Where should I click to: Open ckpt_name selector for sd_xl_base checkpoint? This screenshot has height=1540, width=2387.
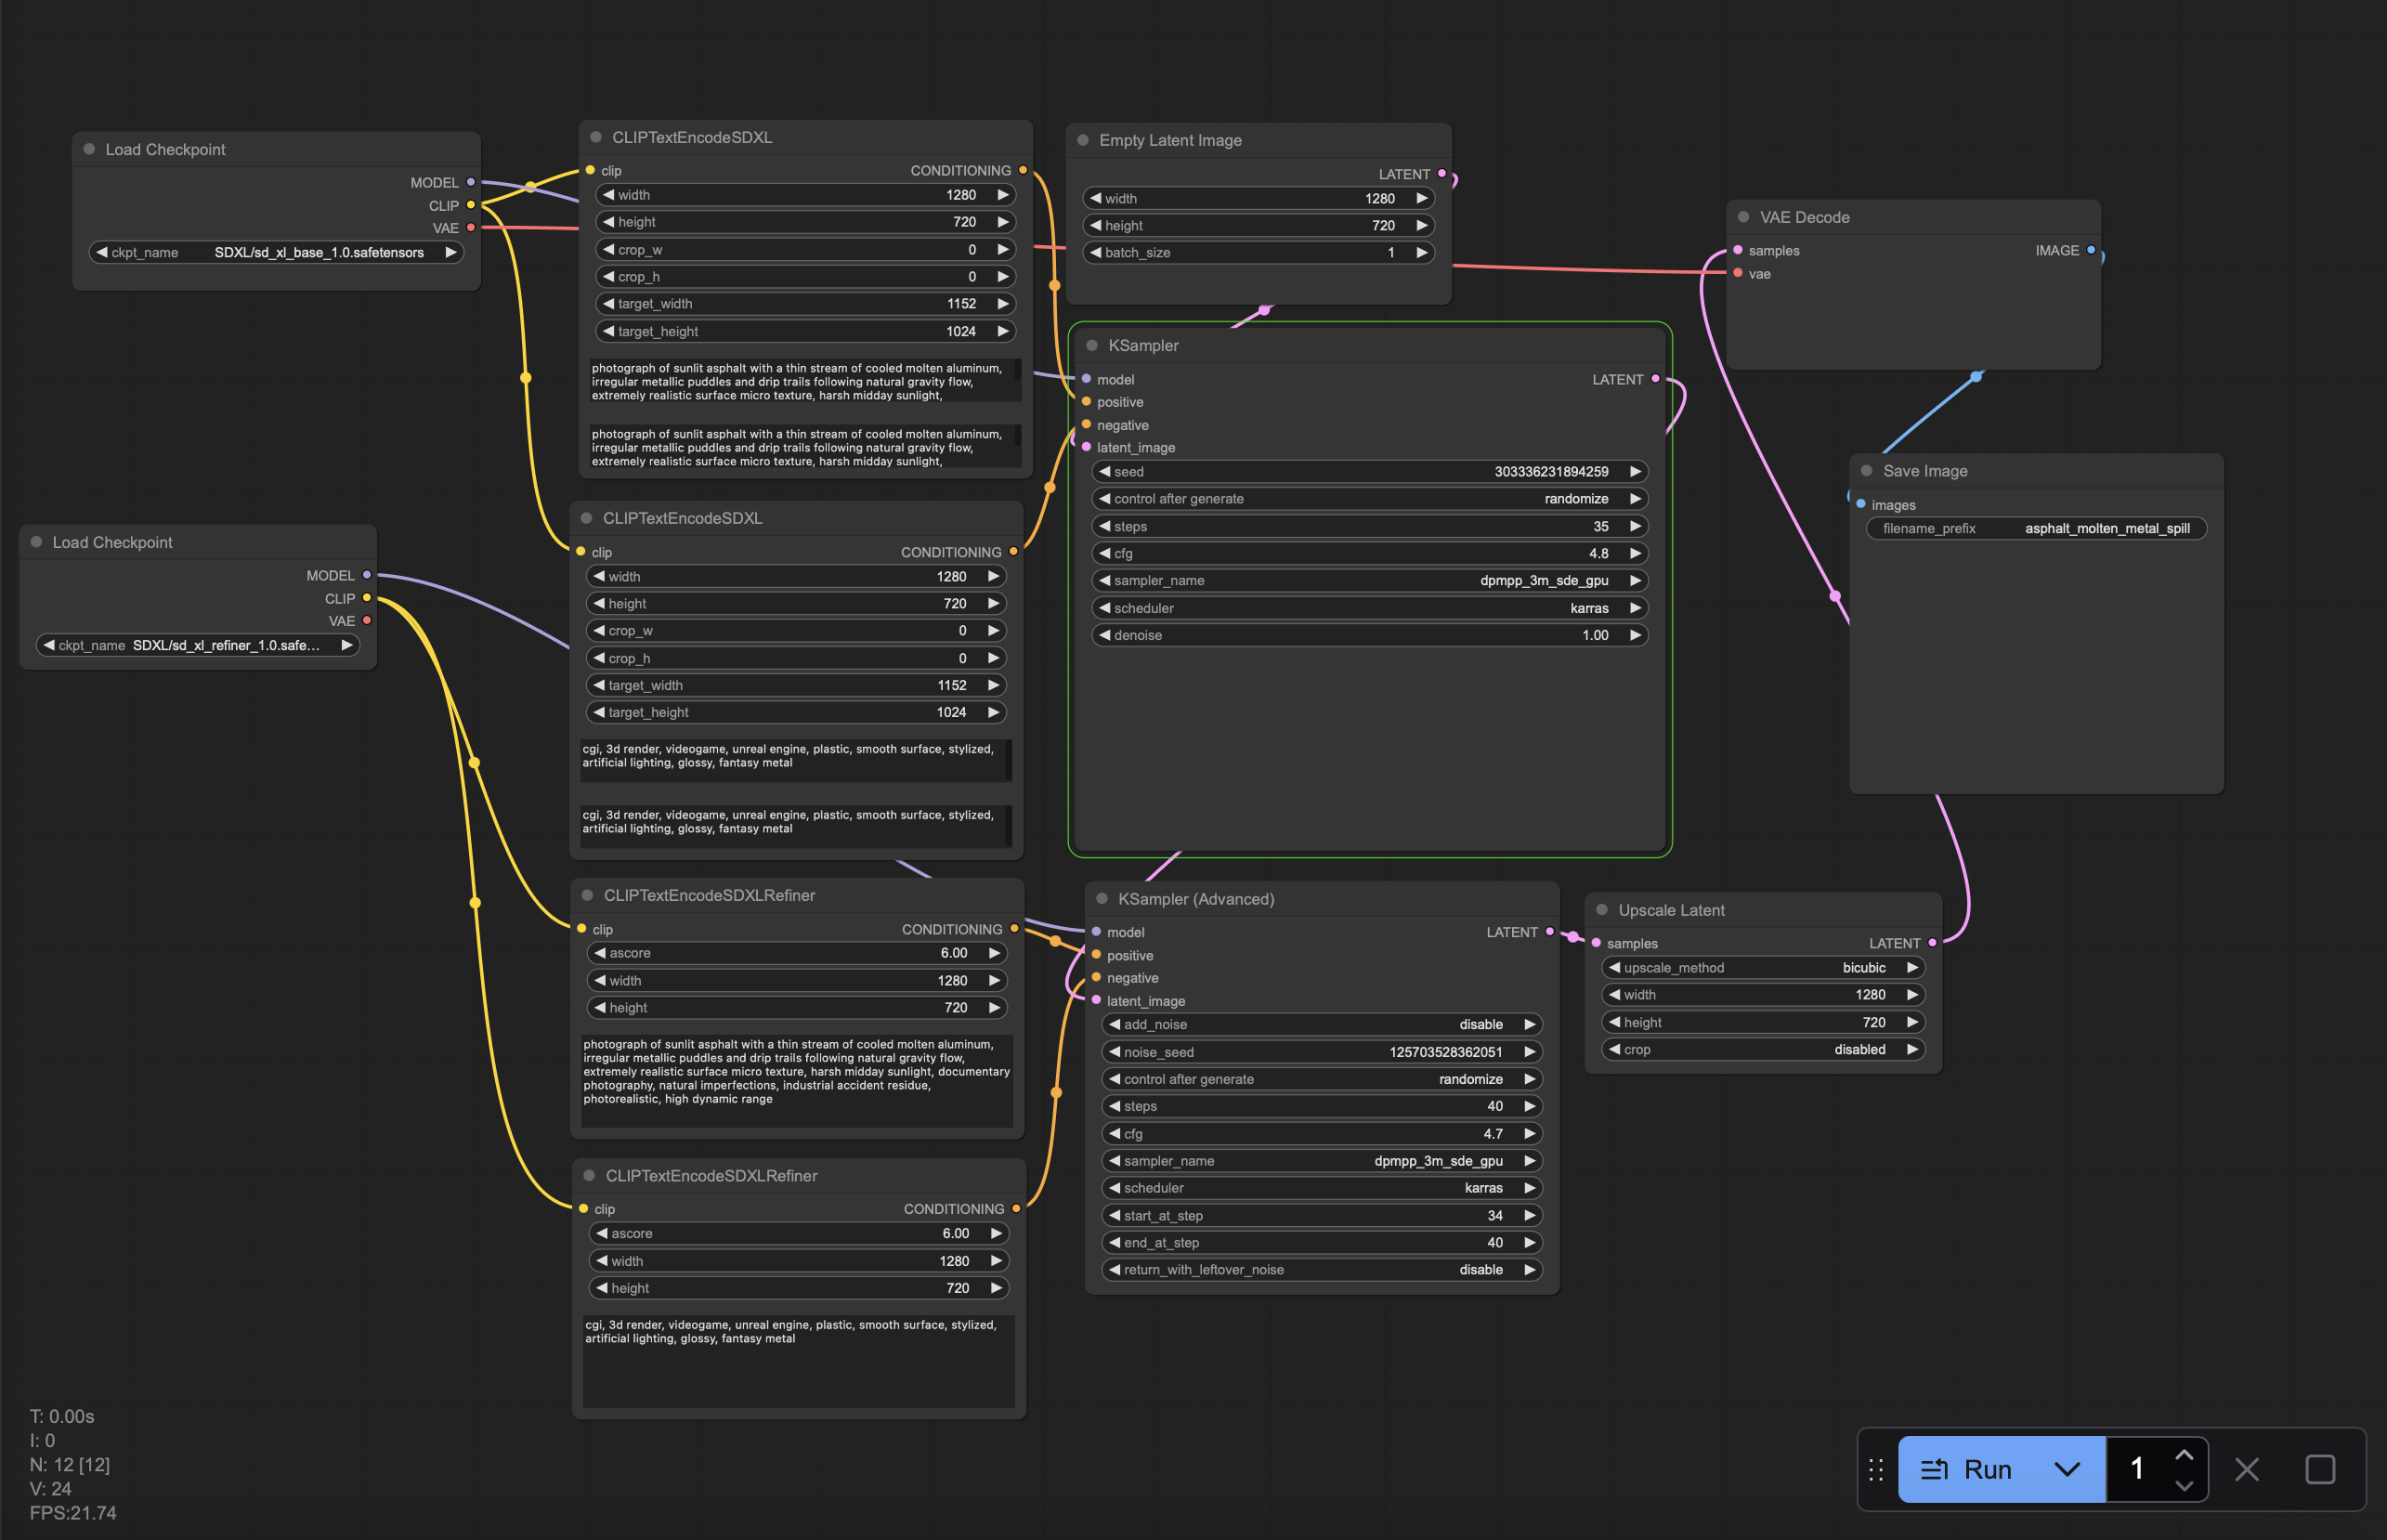tap(276, 252)
